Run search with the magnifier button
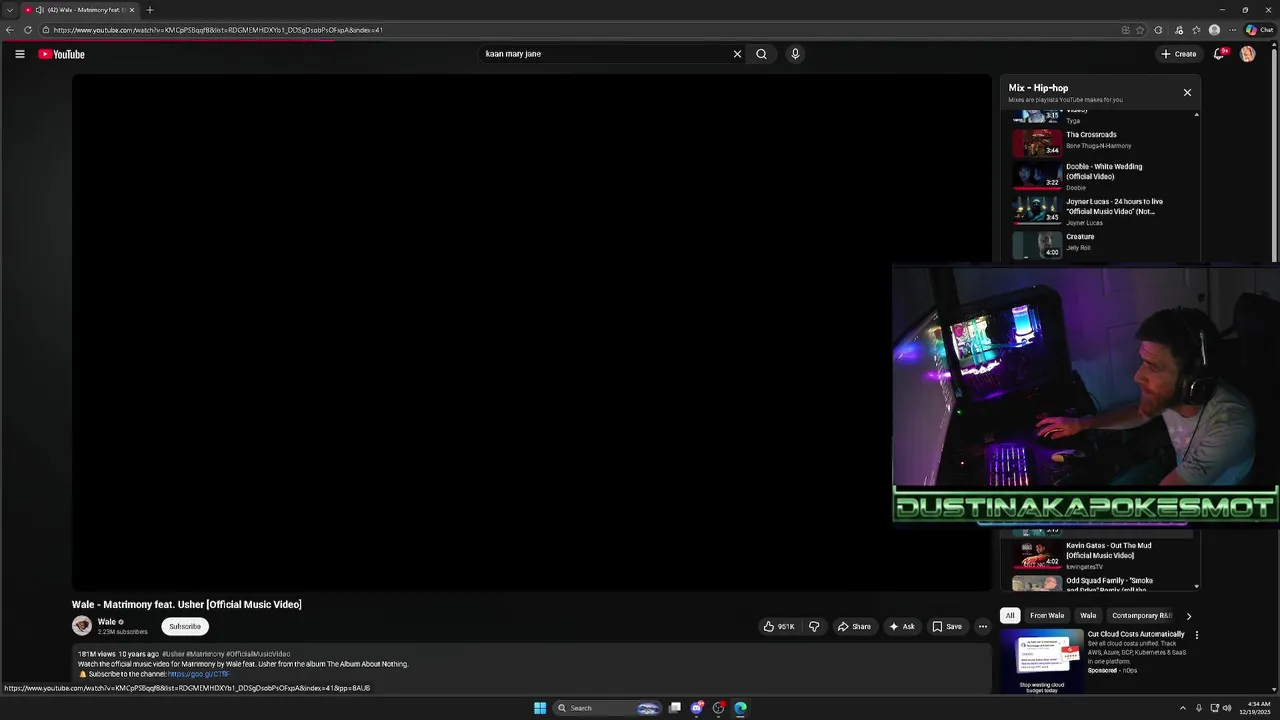 tap(761, 54)
